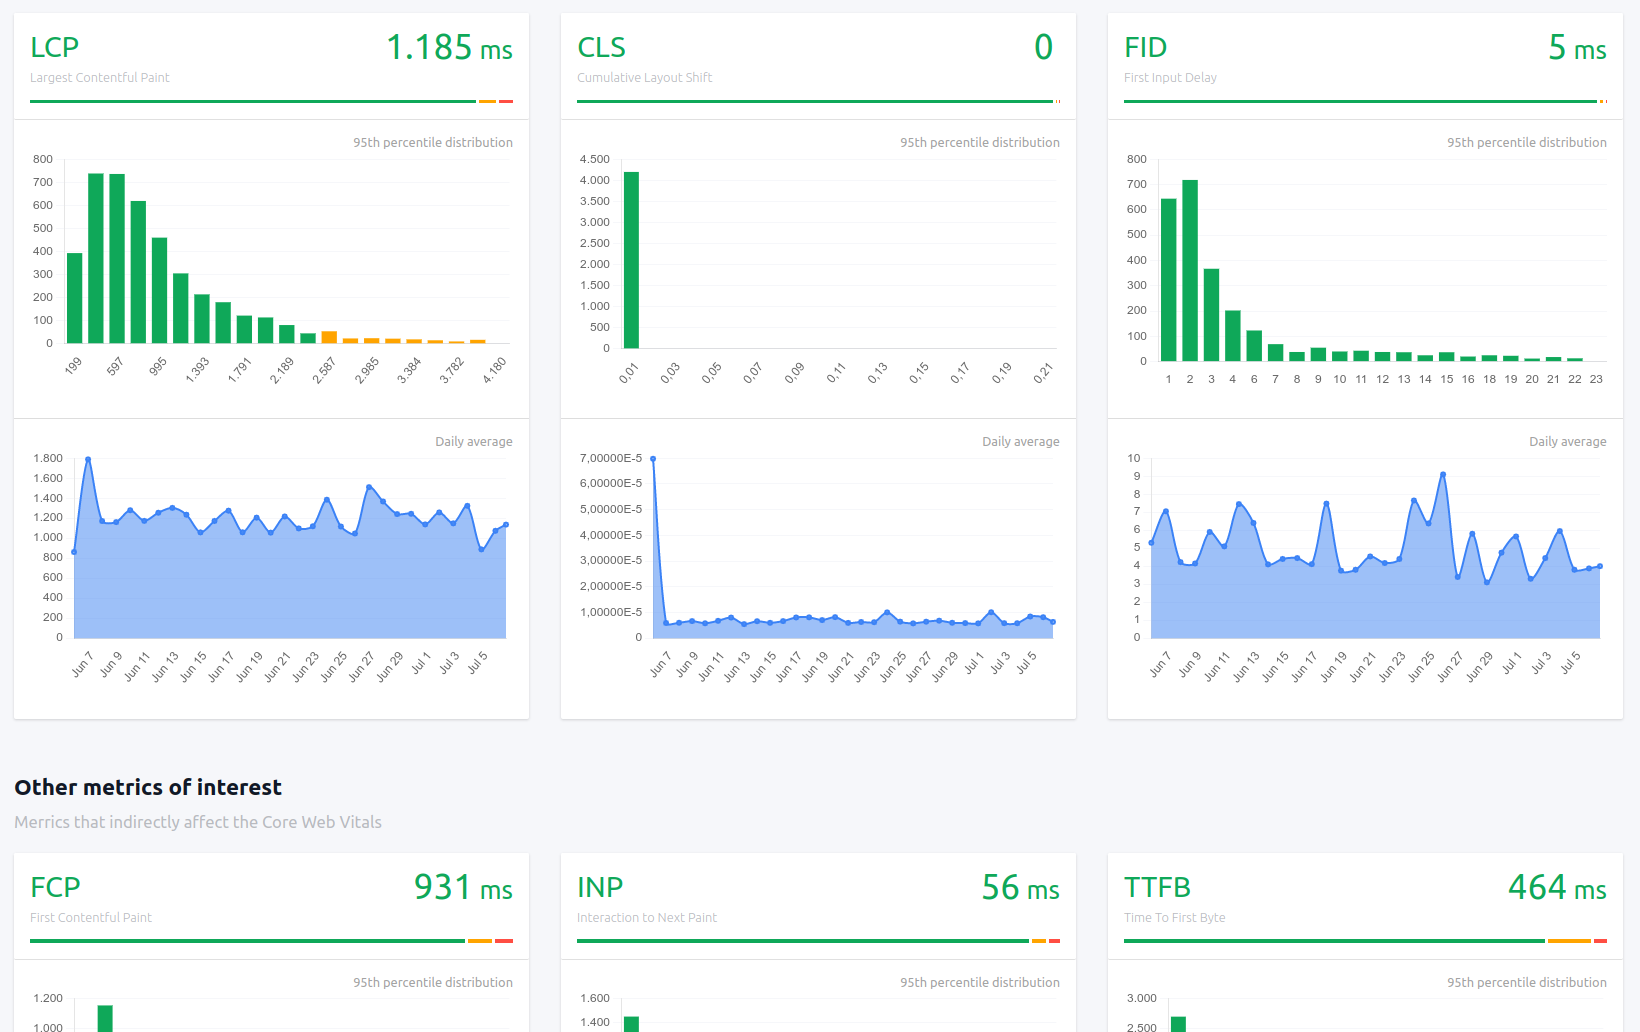Viewport: 1640px width, 1032px height.
Task: Open the FCP metric card heading
Action: 55,887
